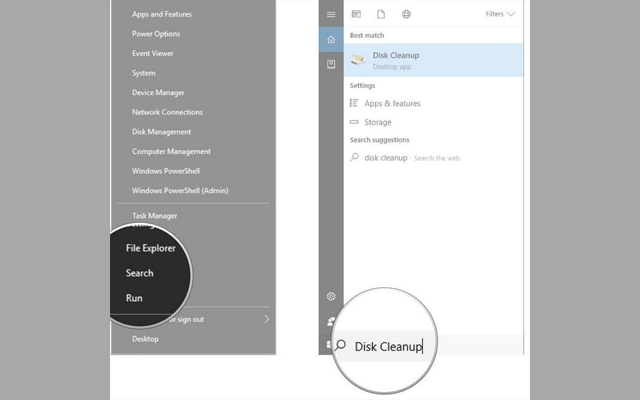This screenshot has height=400, width=640.
Task: Select Device Manager menu item
Action: tap(158, 93)
